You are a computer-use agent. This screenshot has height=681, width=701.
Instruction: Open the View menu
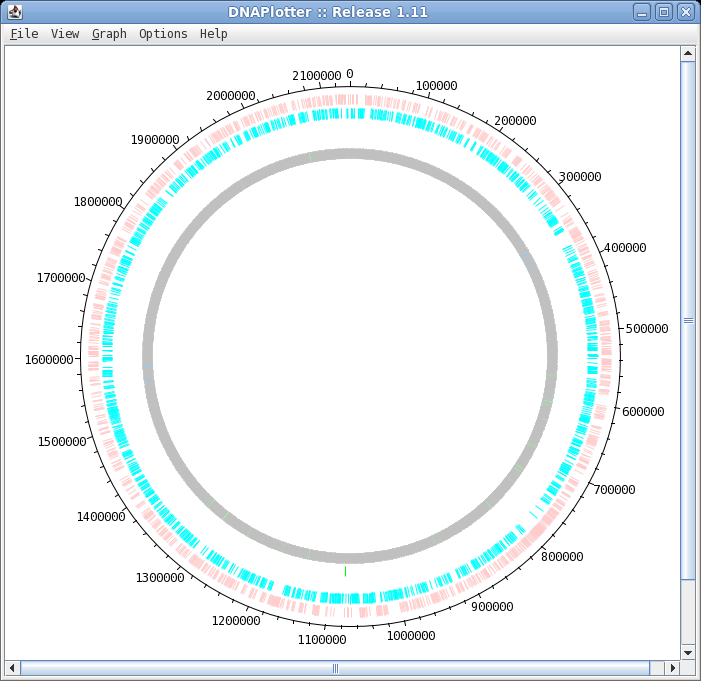point(65,34)
